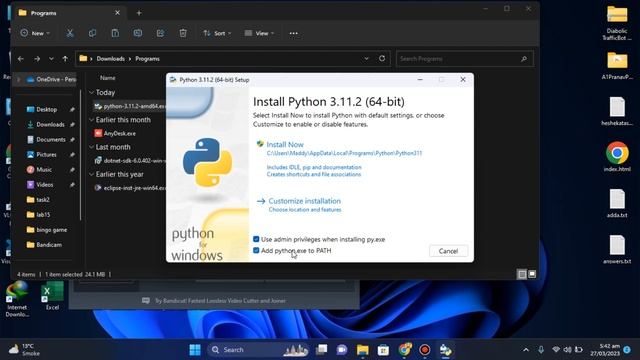Collapse the Last month group

pyautogui.click(x=91, y=147)
